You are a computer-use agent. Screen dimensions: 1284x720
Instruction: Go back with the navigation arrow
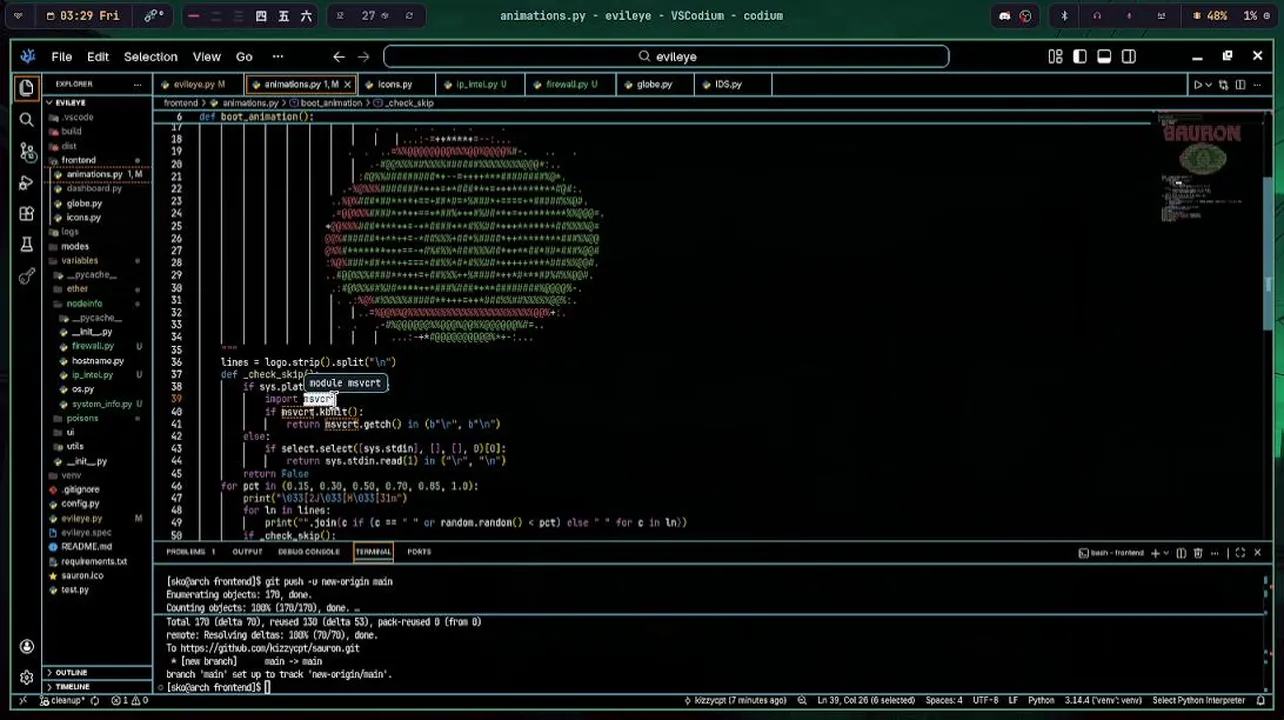(x=339, y=57)
